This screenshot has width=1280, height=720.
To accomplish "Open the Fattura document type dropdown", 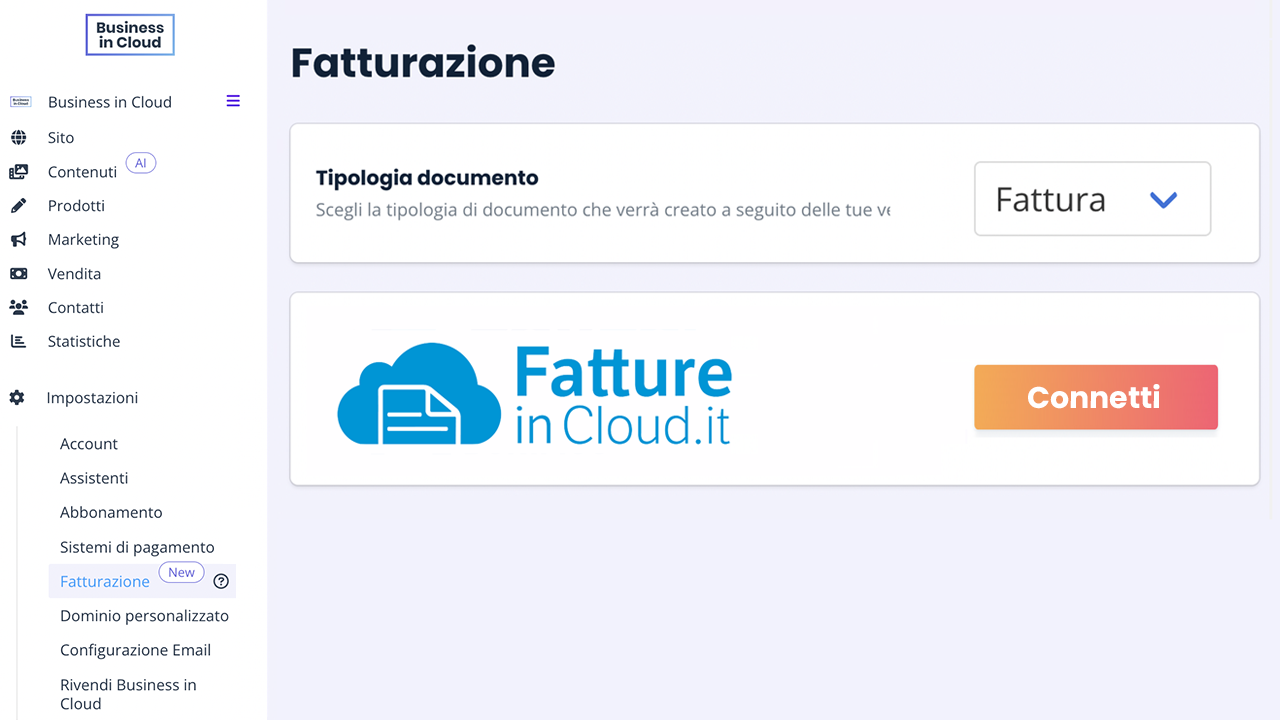I will [x=1092, y=199].
